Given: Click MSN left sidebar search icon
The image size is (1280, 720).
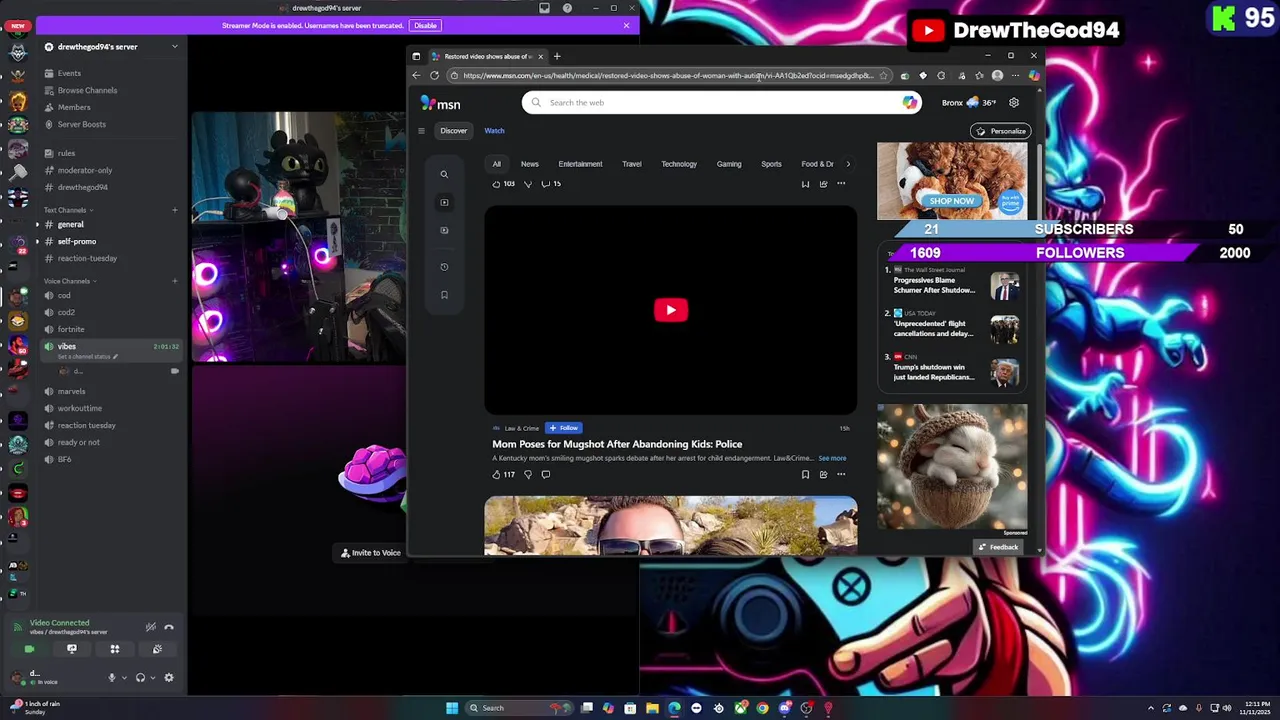Looking at the screenshot, I should (444, 174).
